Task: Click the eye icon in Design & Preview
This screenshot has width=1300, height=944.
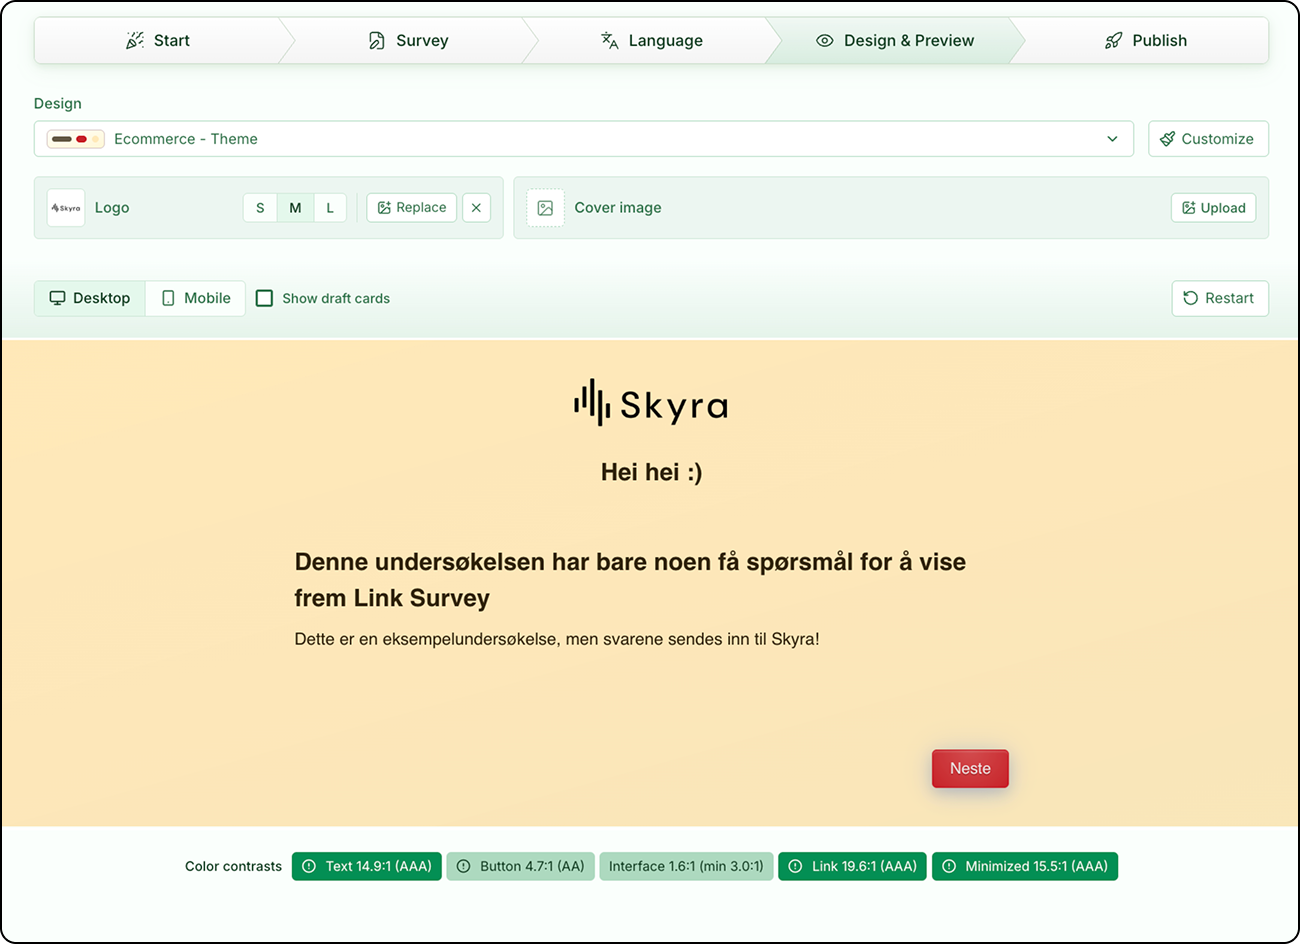Action: pos(824,41)
